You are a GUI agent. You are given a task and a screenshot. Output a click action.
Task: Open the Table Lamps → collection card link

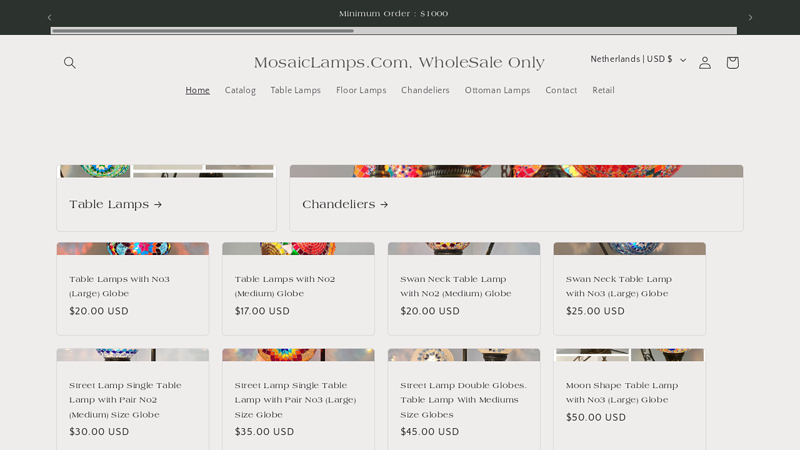[115, 204]
